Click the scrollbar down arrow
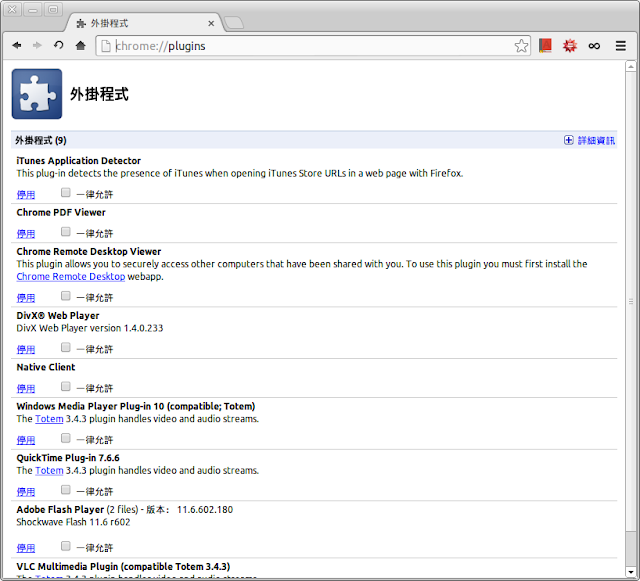Screen dimensions: 640x581 pyautogui.click(x=631, y=572)
